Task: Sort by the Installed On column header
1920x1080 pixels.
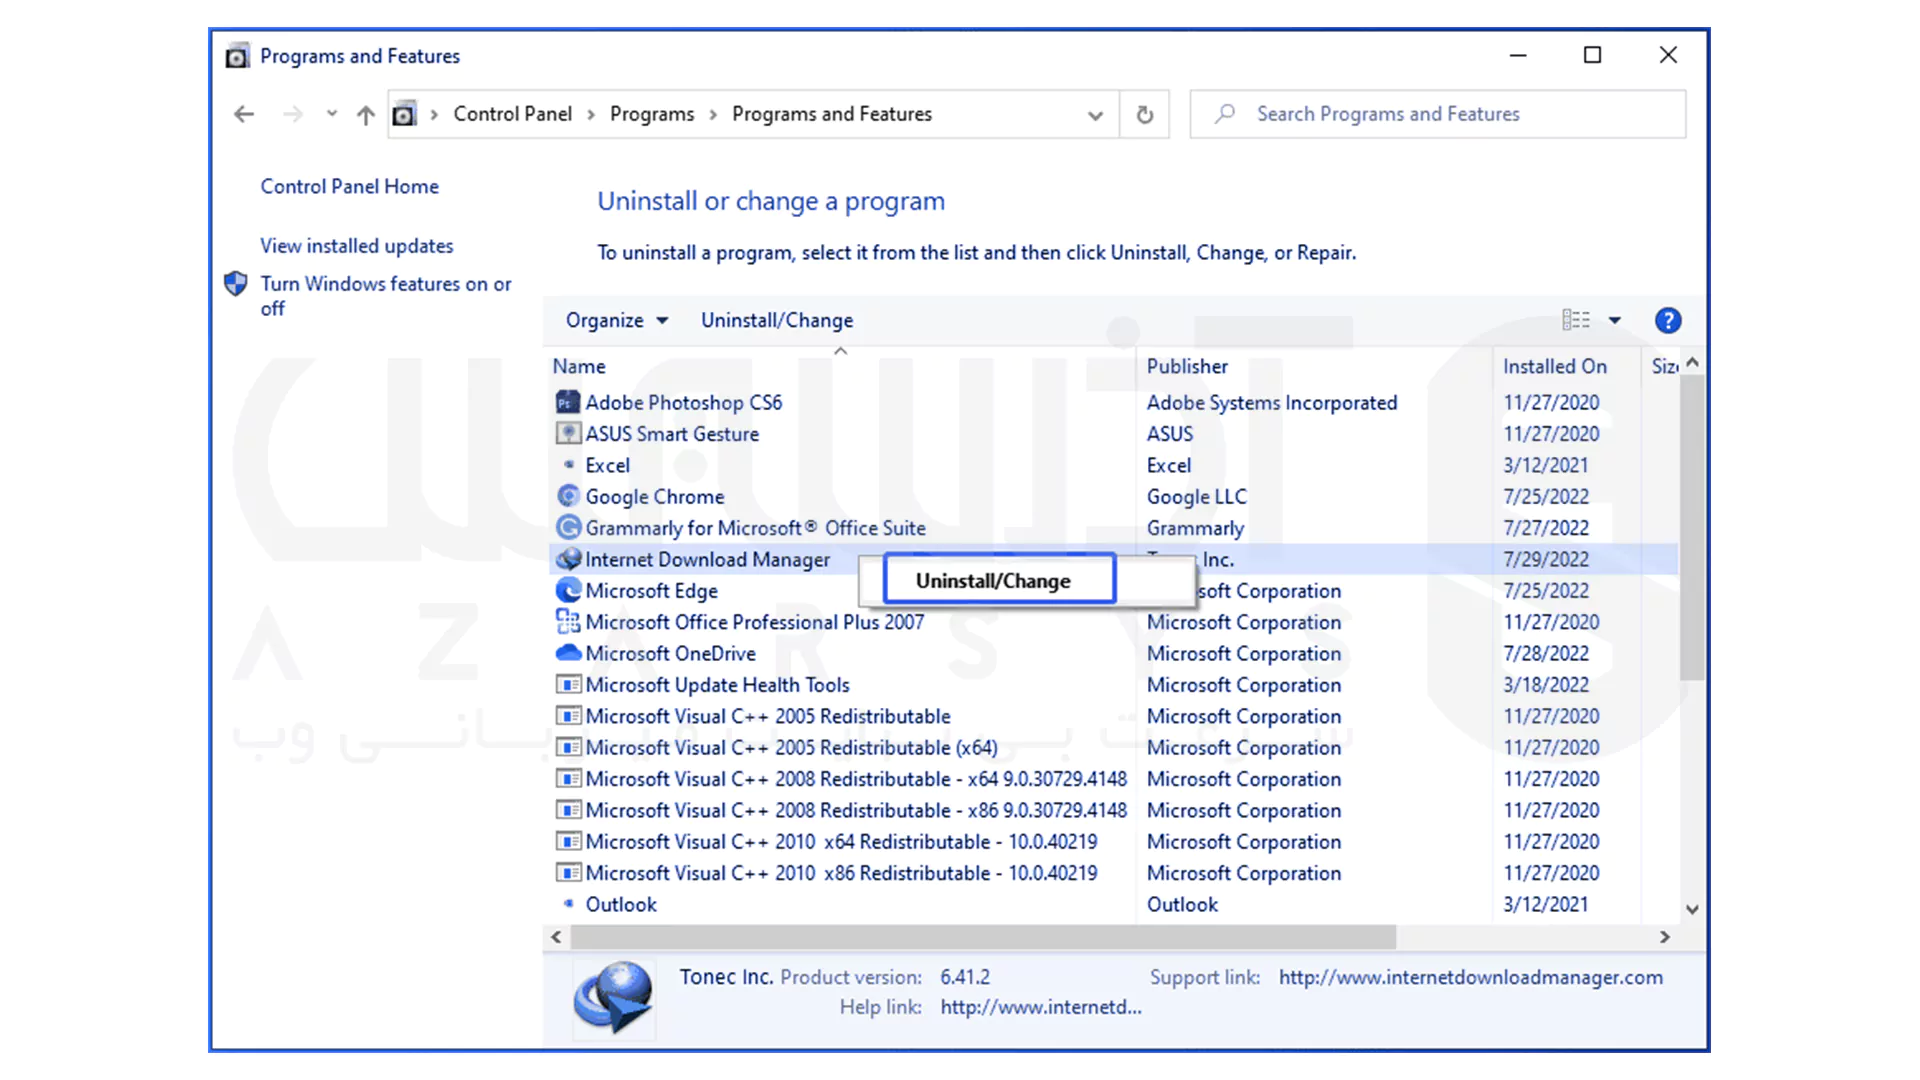Action: [x=1566, y=366]
